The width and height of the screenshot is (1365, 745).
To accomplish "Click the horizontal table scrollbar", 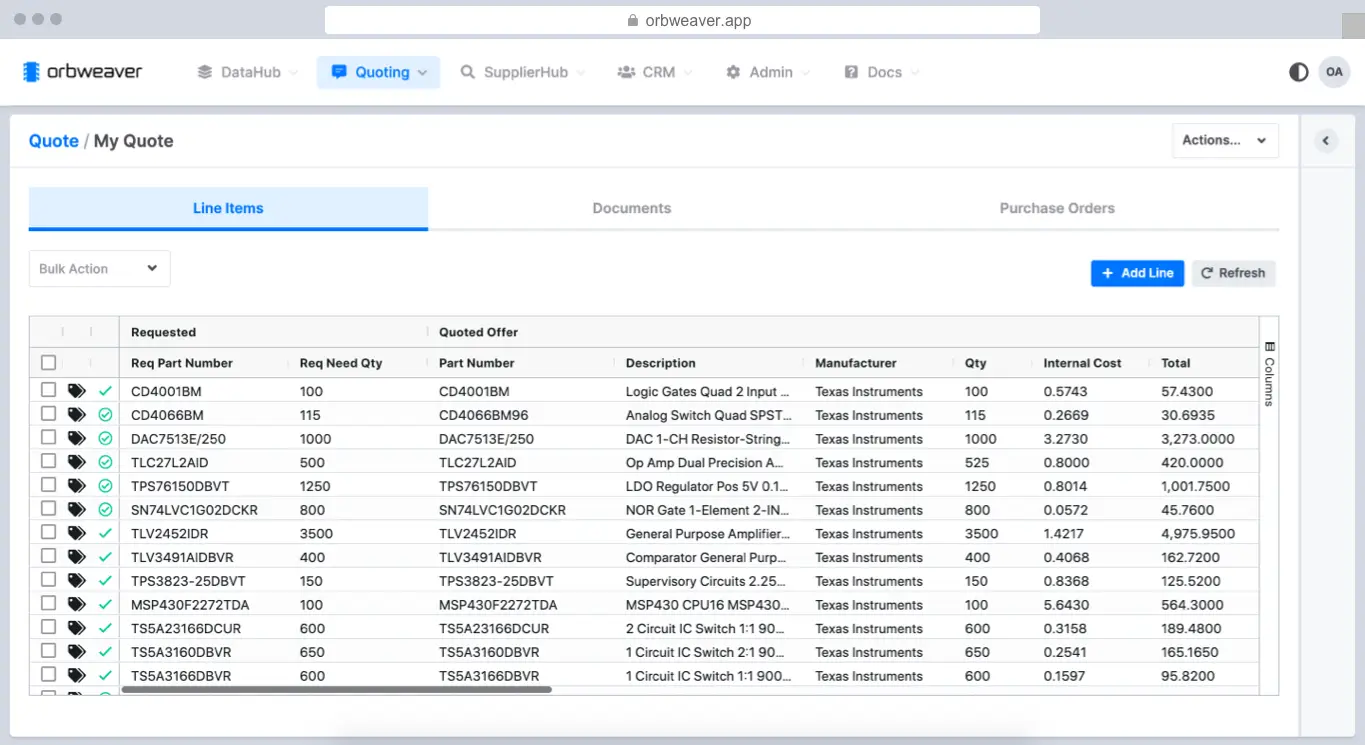I will coord(336,689).
